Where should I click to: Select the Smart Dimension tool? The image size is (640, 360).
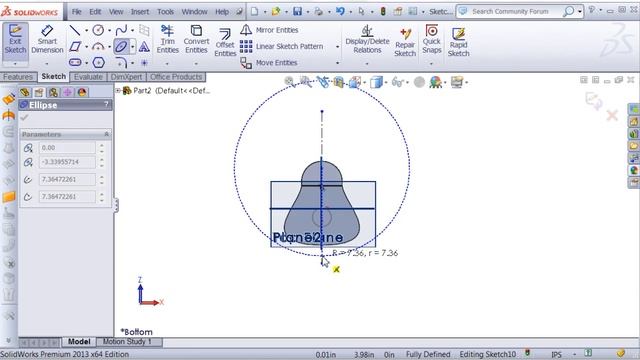click(47, 39)
